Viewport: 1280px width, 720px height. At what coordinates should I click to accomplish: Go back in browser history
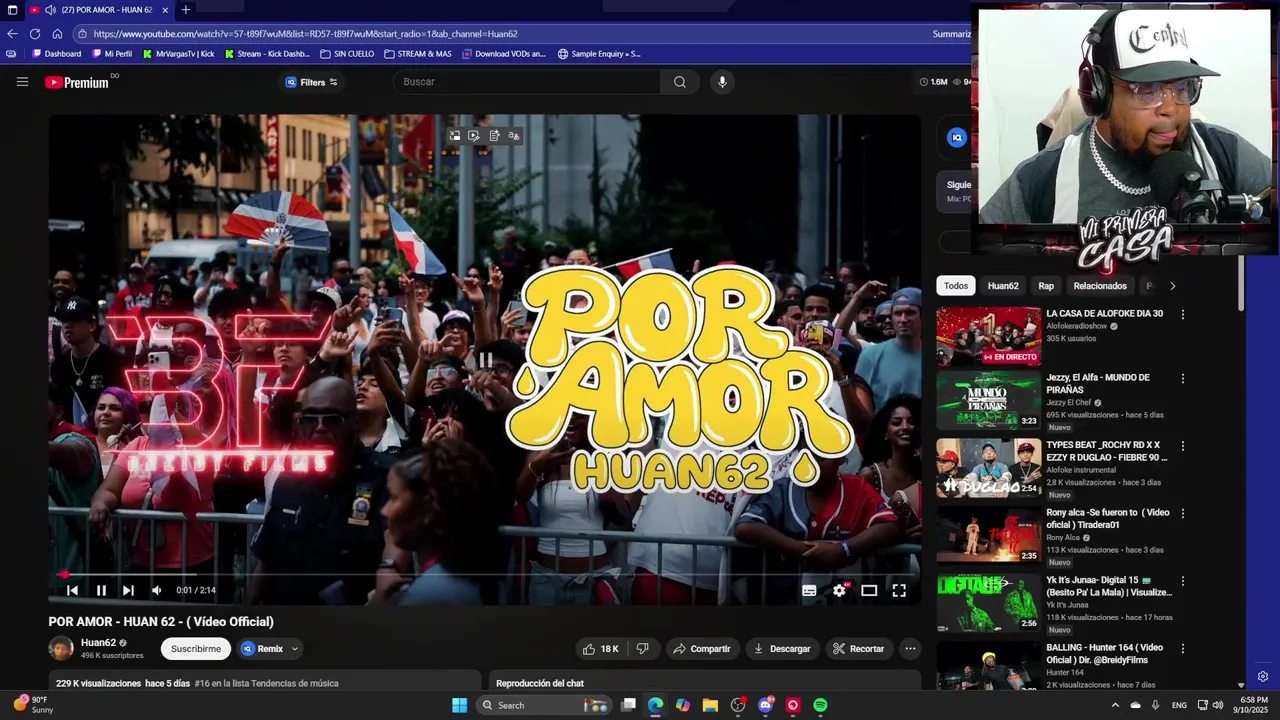point(12,33)
